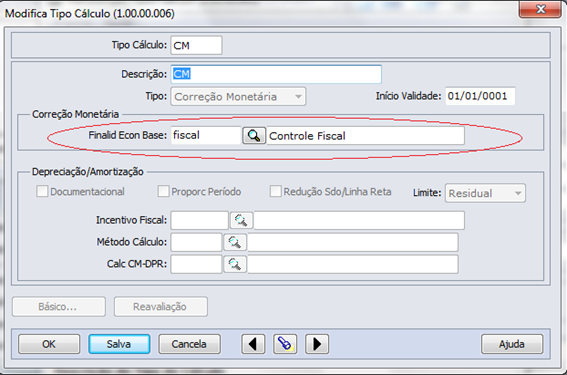567x375 pixels.
Task: Focus the Descrição input field
Action: click(276, 74)
